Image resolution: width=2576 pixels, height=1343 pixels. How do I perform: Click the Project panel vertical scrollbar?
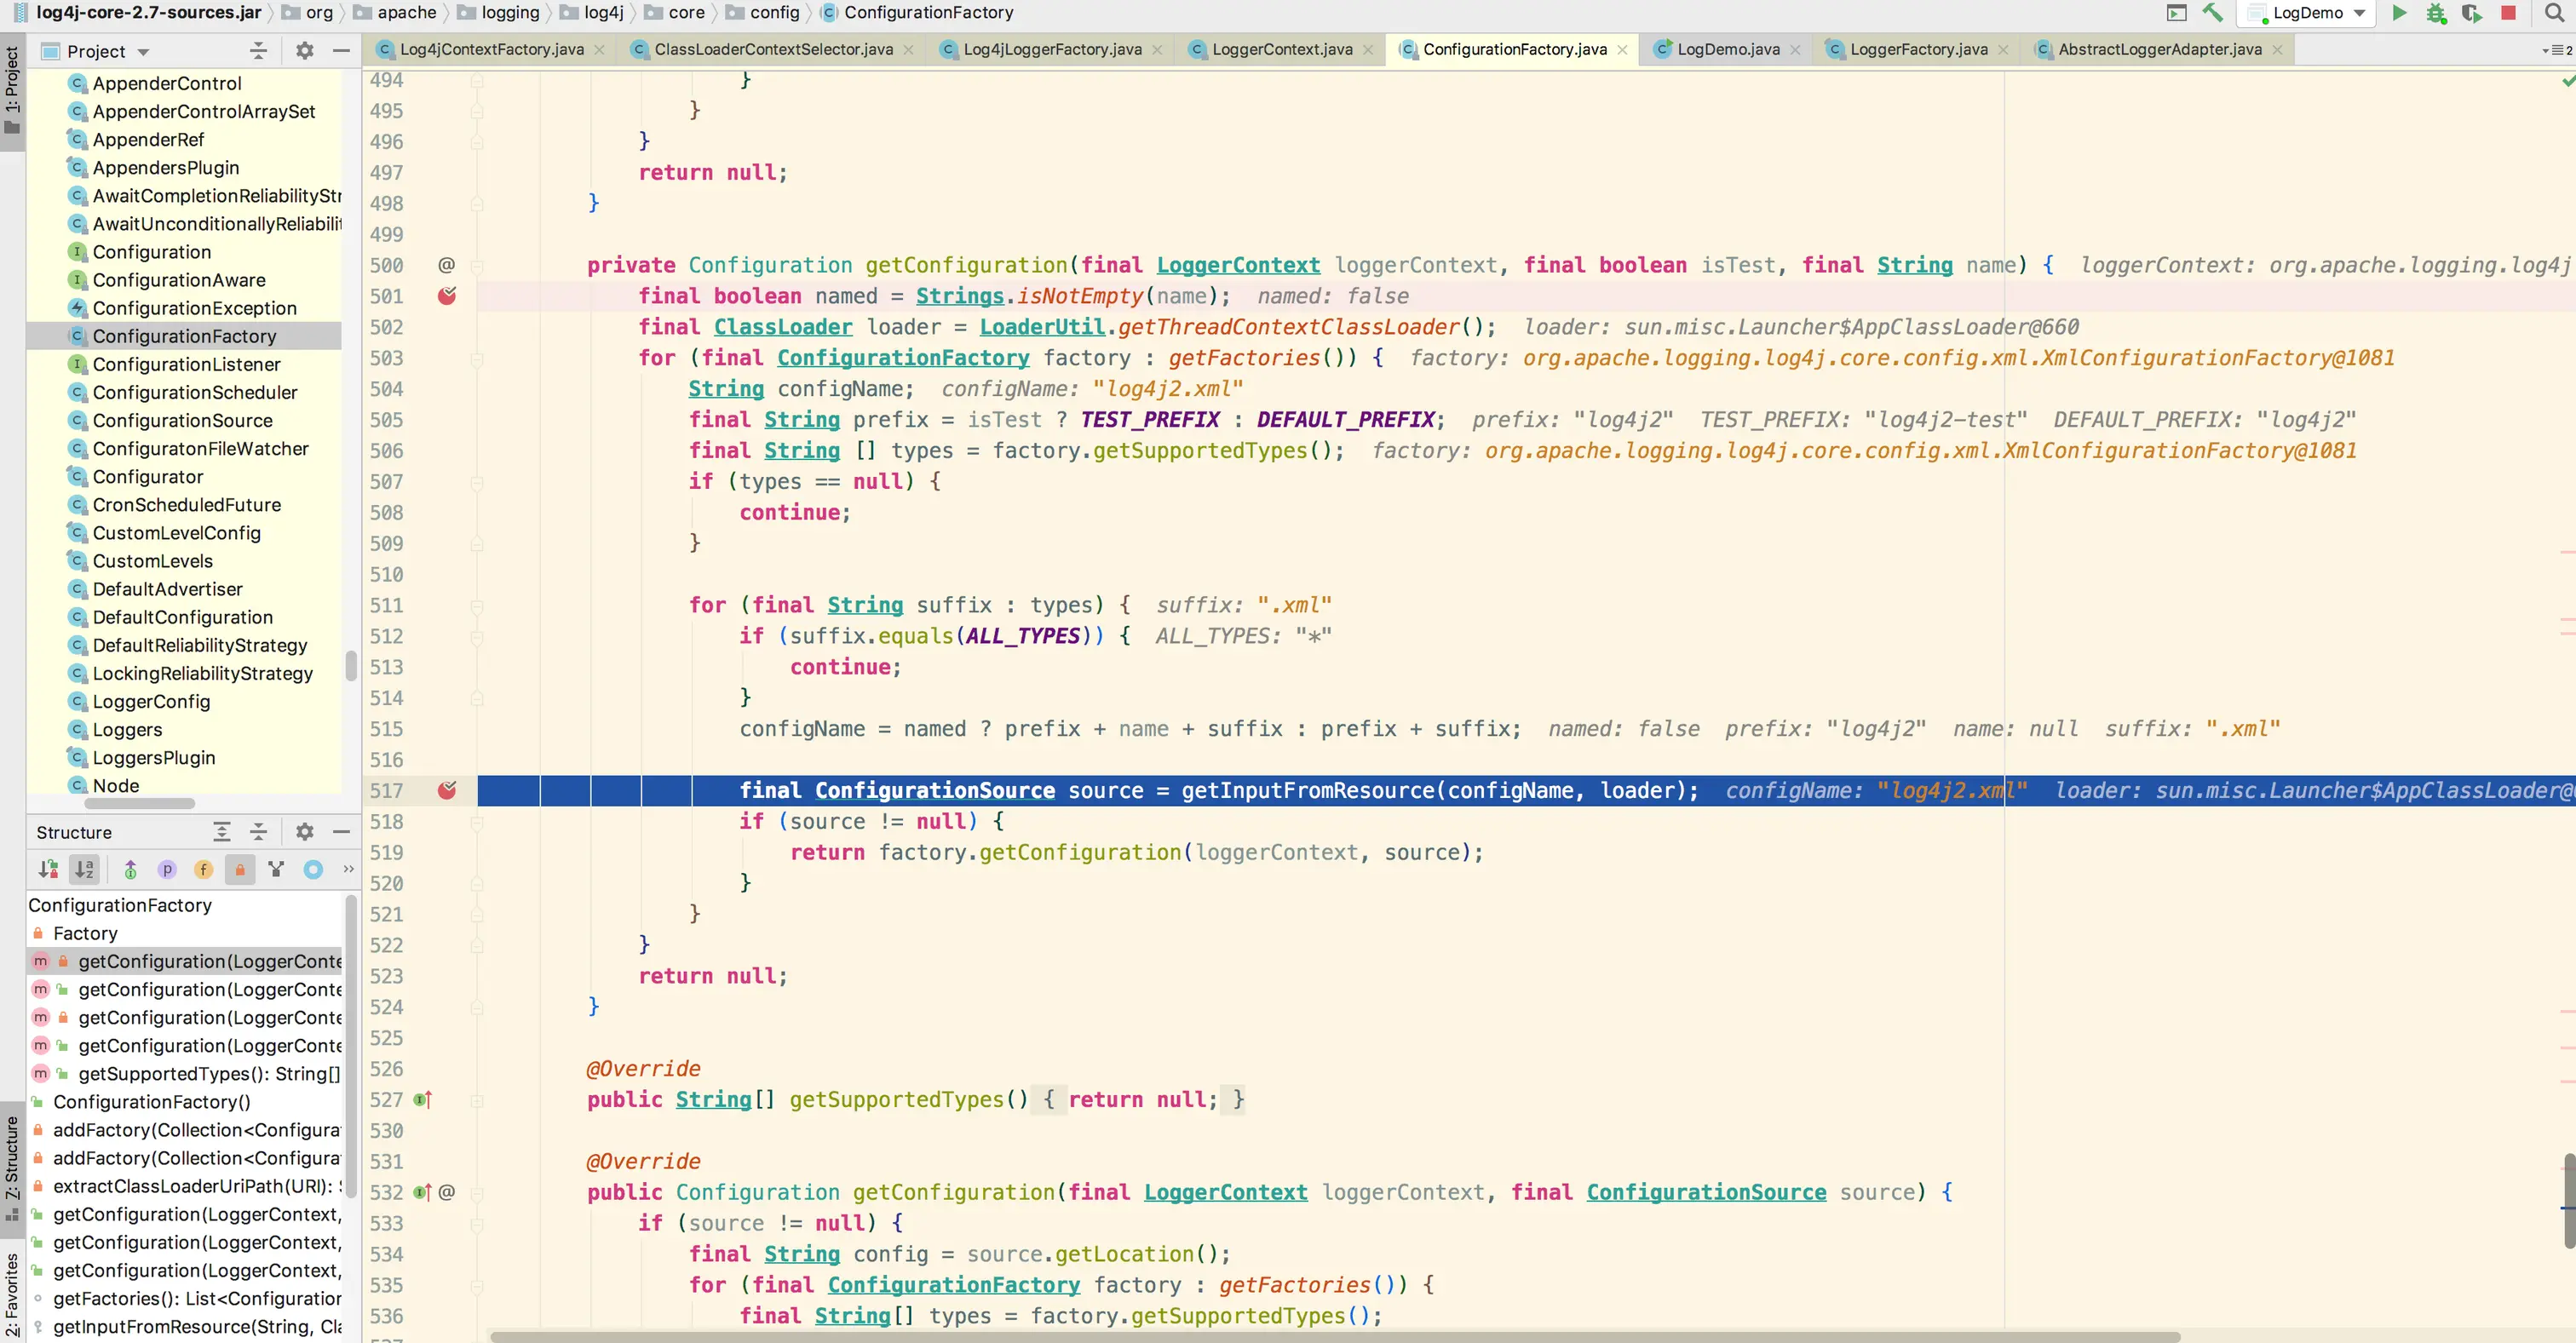(x=350, y=665)
